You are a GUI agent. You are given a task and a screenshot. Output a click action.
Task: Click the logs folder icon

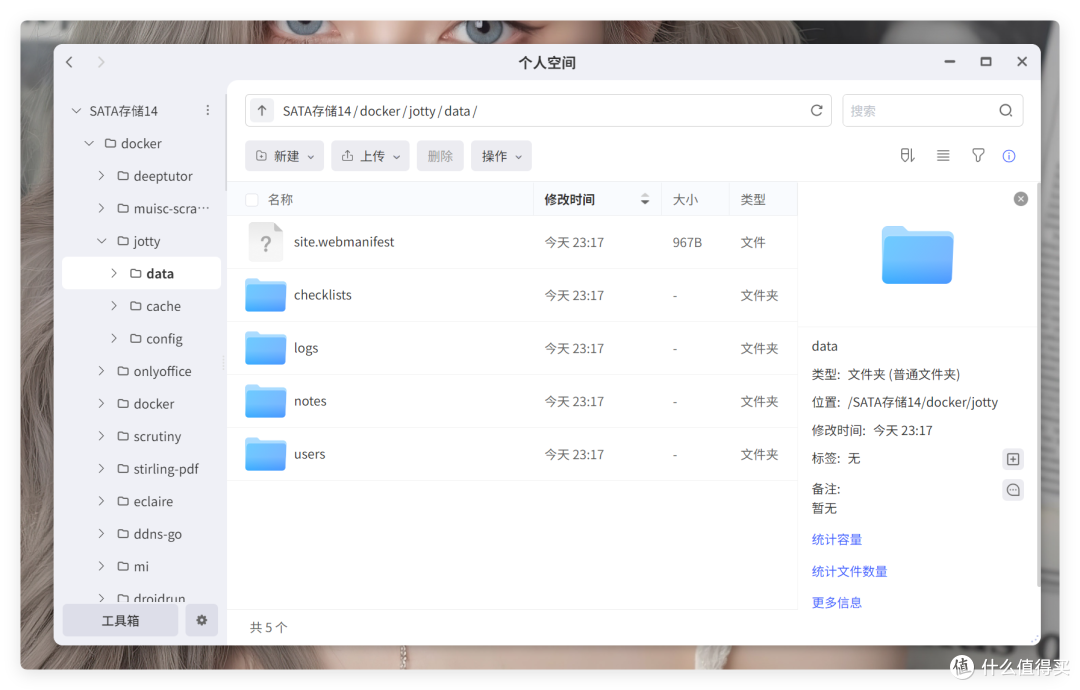coord(265,348)
